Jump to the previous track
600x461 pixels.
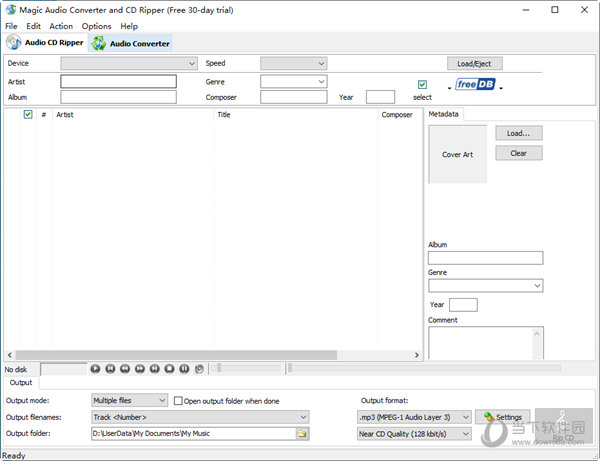click(110, 369)
